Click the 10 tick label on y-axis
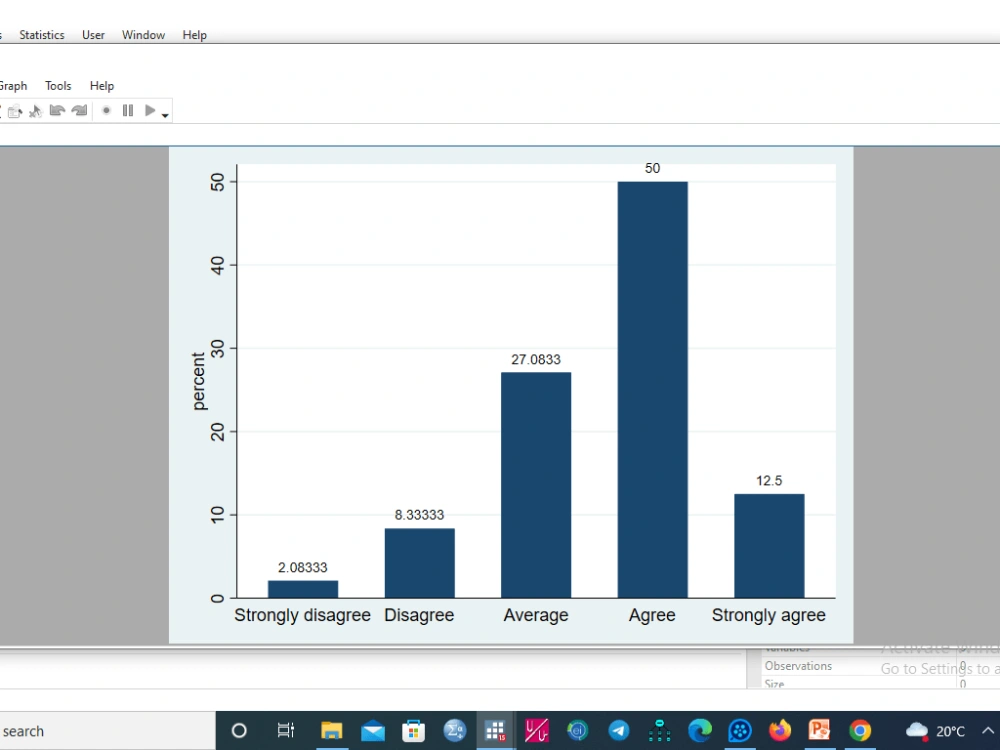This screenshot has height=750, width=1000. pos(217,515)
